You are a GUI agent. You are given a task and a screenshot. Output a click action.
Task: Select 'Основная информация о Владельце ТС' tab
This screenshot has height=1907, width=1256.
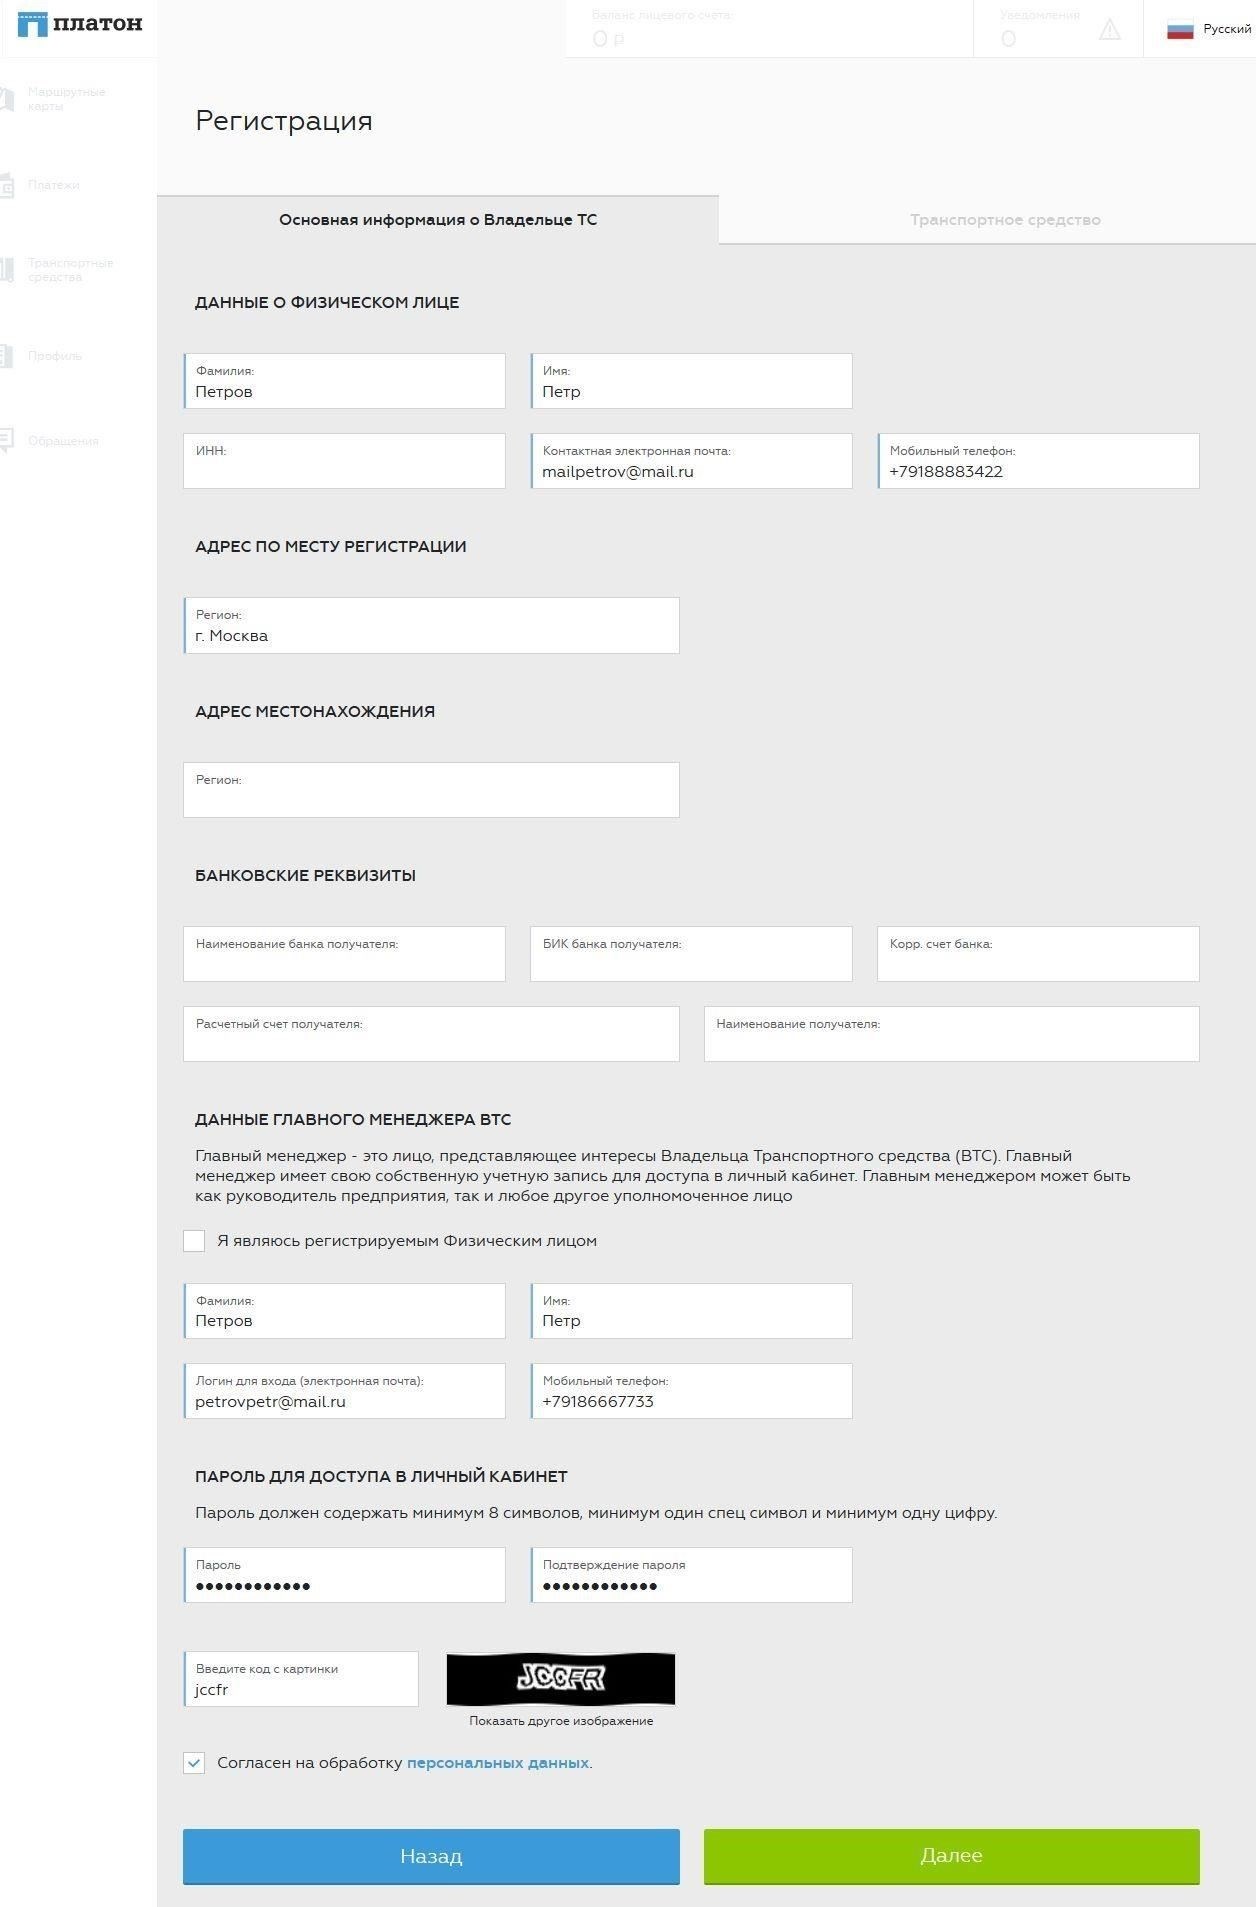tap(438, 220)
